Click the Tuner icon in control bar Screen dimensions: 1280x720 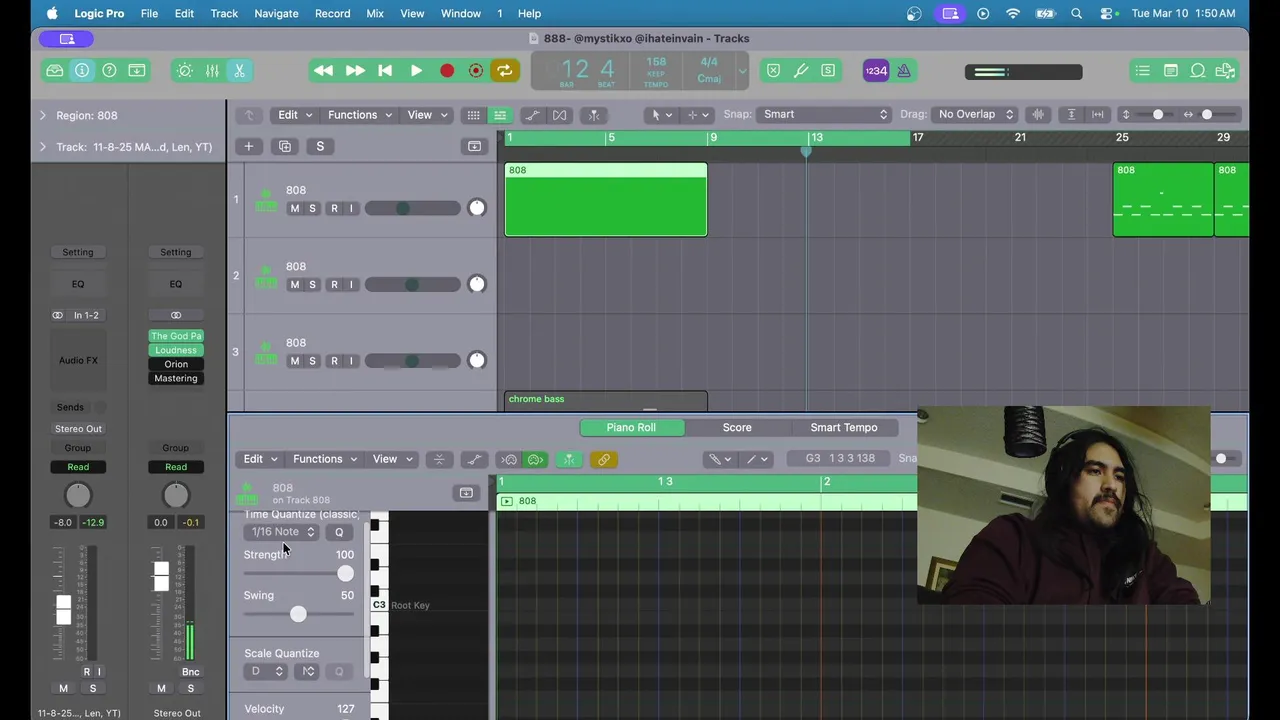coord(801,71)
